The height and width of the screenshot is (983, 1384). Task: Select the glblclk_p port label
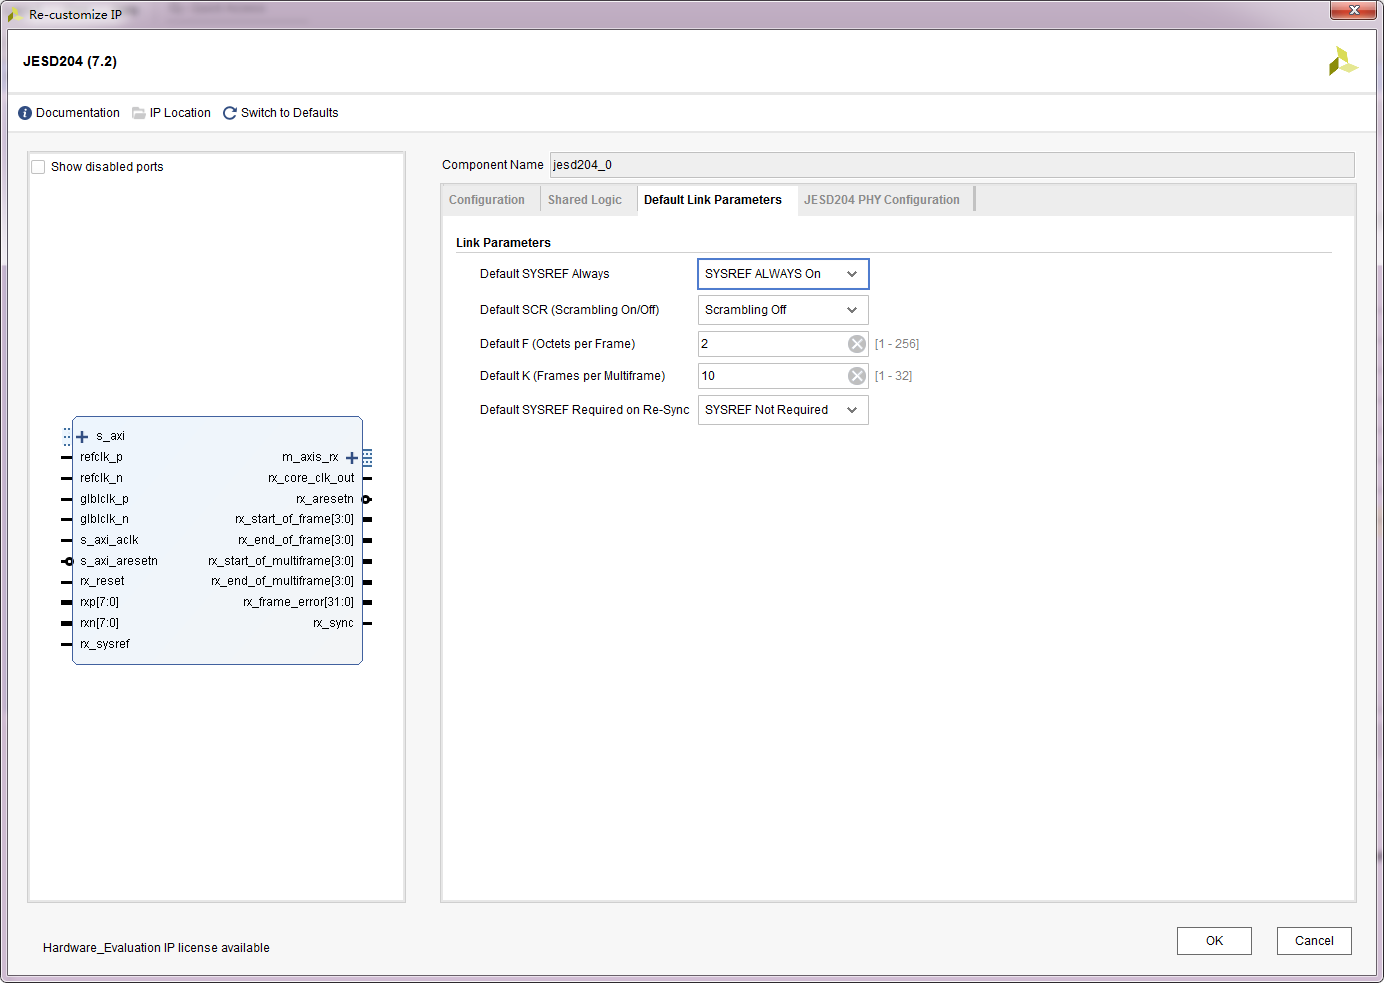coord(104,499)
